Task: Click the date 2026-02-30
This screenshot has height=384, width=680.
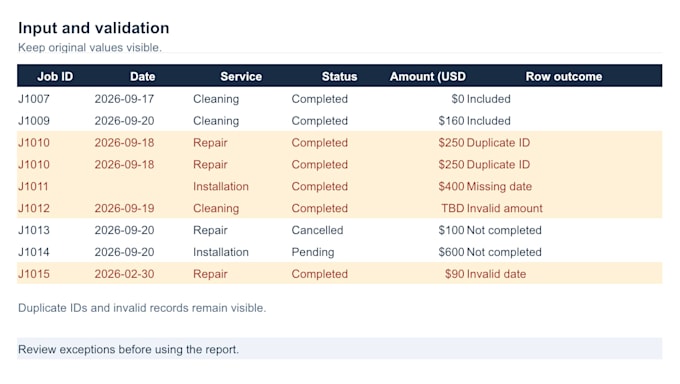Action: (124, 274)
